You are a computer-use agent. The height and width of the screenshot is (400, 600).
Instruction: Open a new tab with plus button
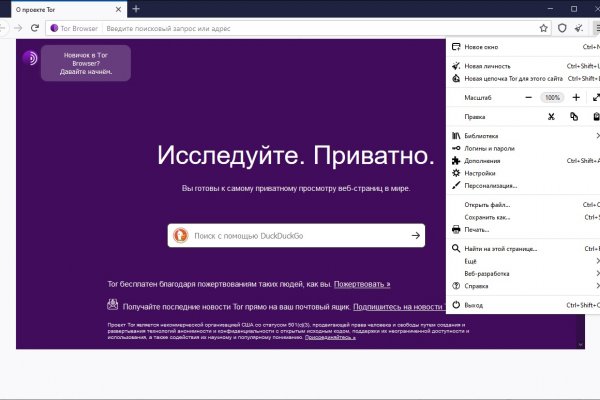coord(136,8)
